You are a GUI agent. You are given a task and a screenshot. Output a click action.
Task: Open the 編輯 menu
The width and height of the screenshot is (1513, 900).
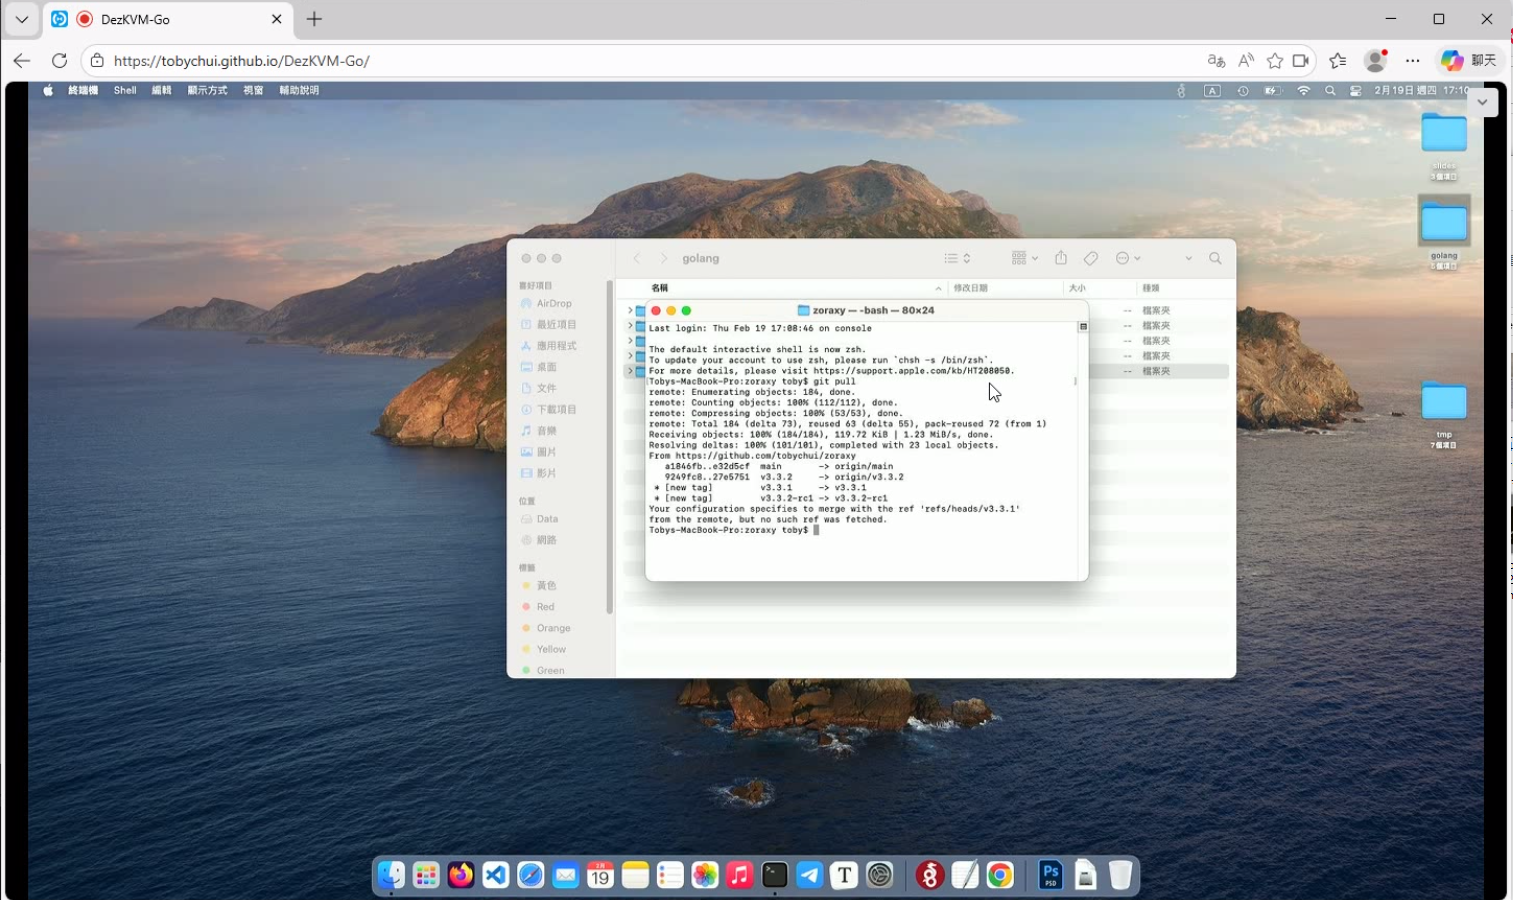tap(161, 90)
